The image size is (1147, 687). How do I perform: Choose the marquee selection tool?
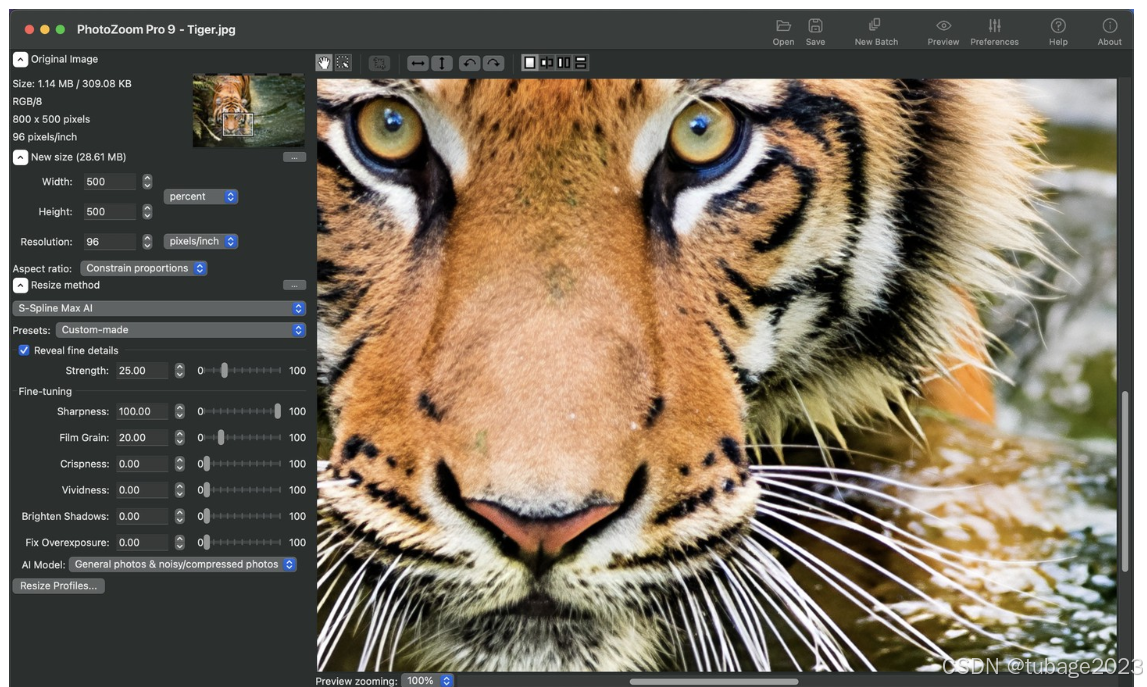(343, 63)
